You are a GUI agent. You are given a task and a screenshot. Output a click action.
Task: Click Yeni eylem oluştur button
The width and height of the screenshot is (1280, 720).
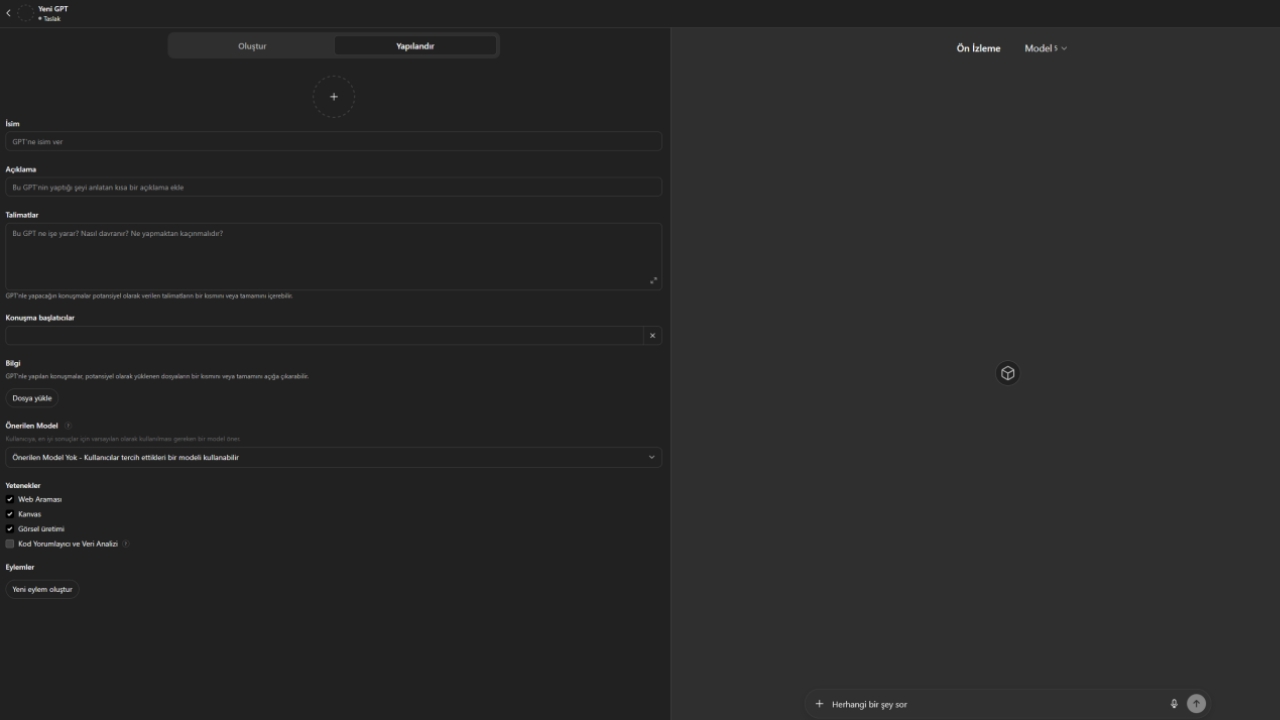coord(42,590)
